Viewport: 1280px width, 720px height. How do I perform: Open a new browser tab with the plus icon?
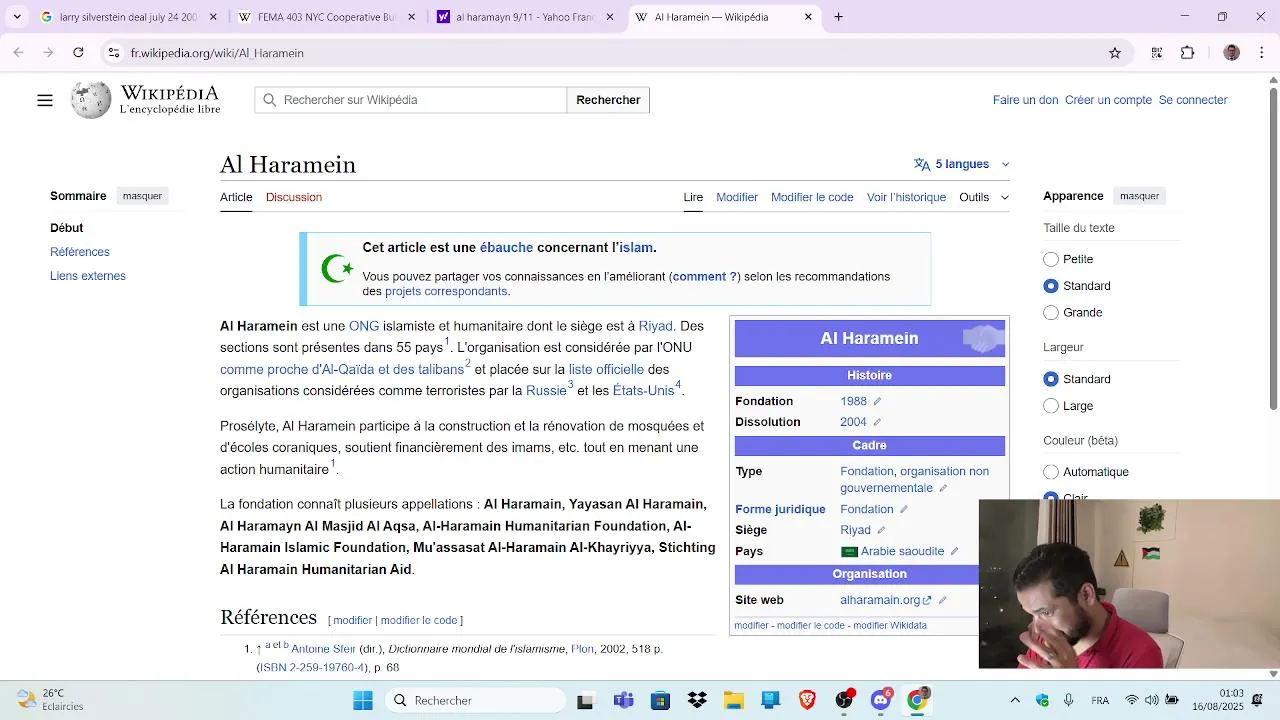[838, 17]
